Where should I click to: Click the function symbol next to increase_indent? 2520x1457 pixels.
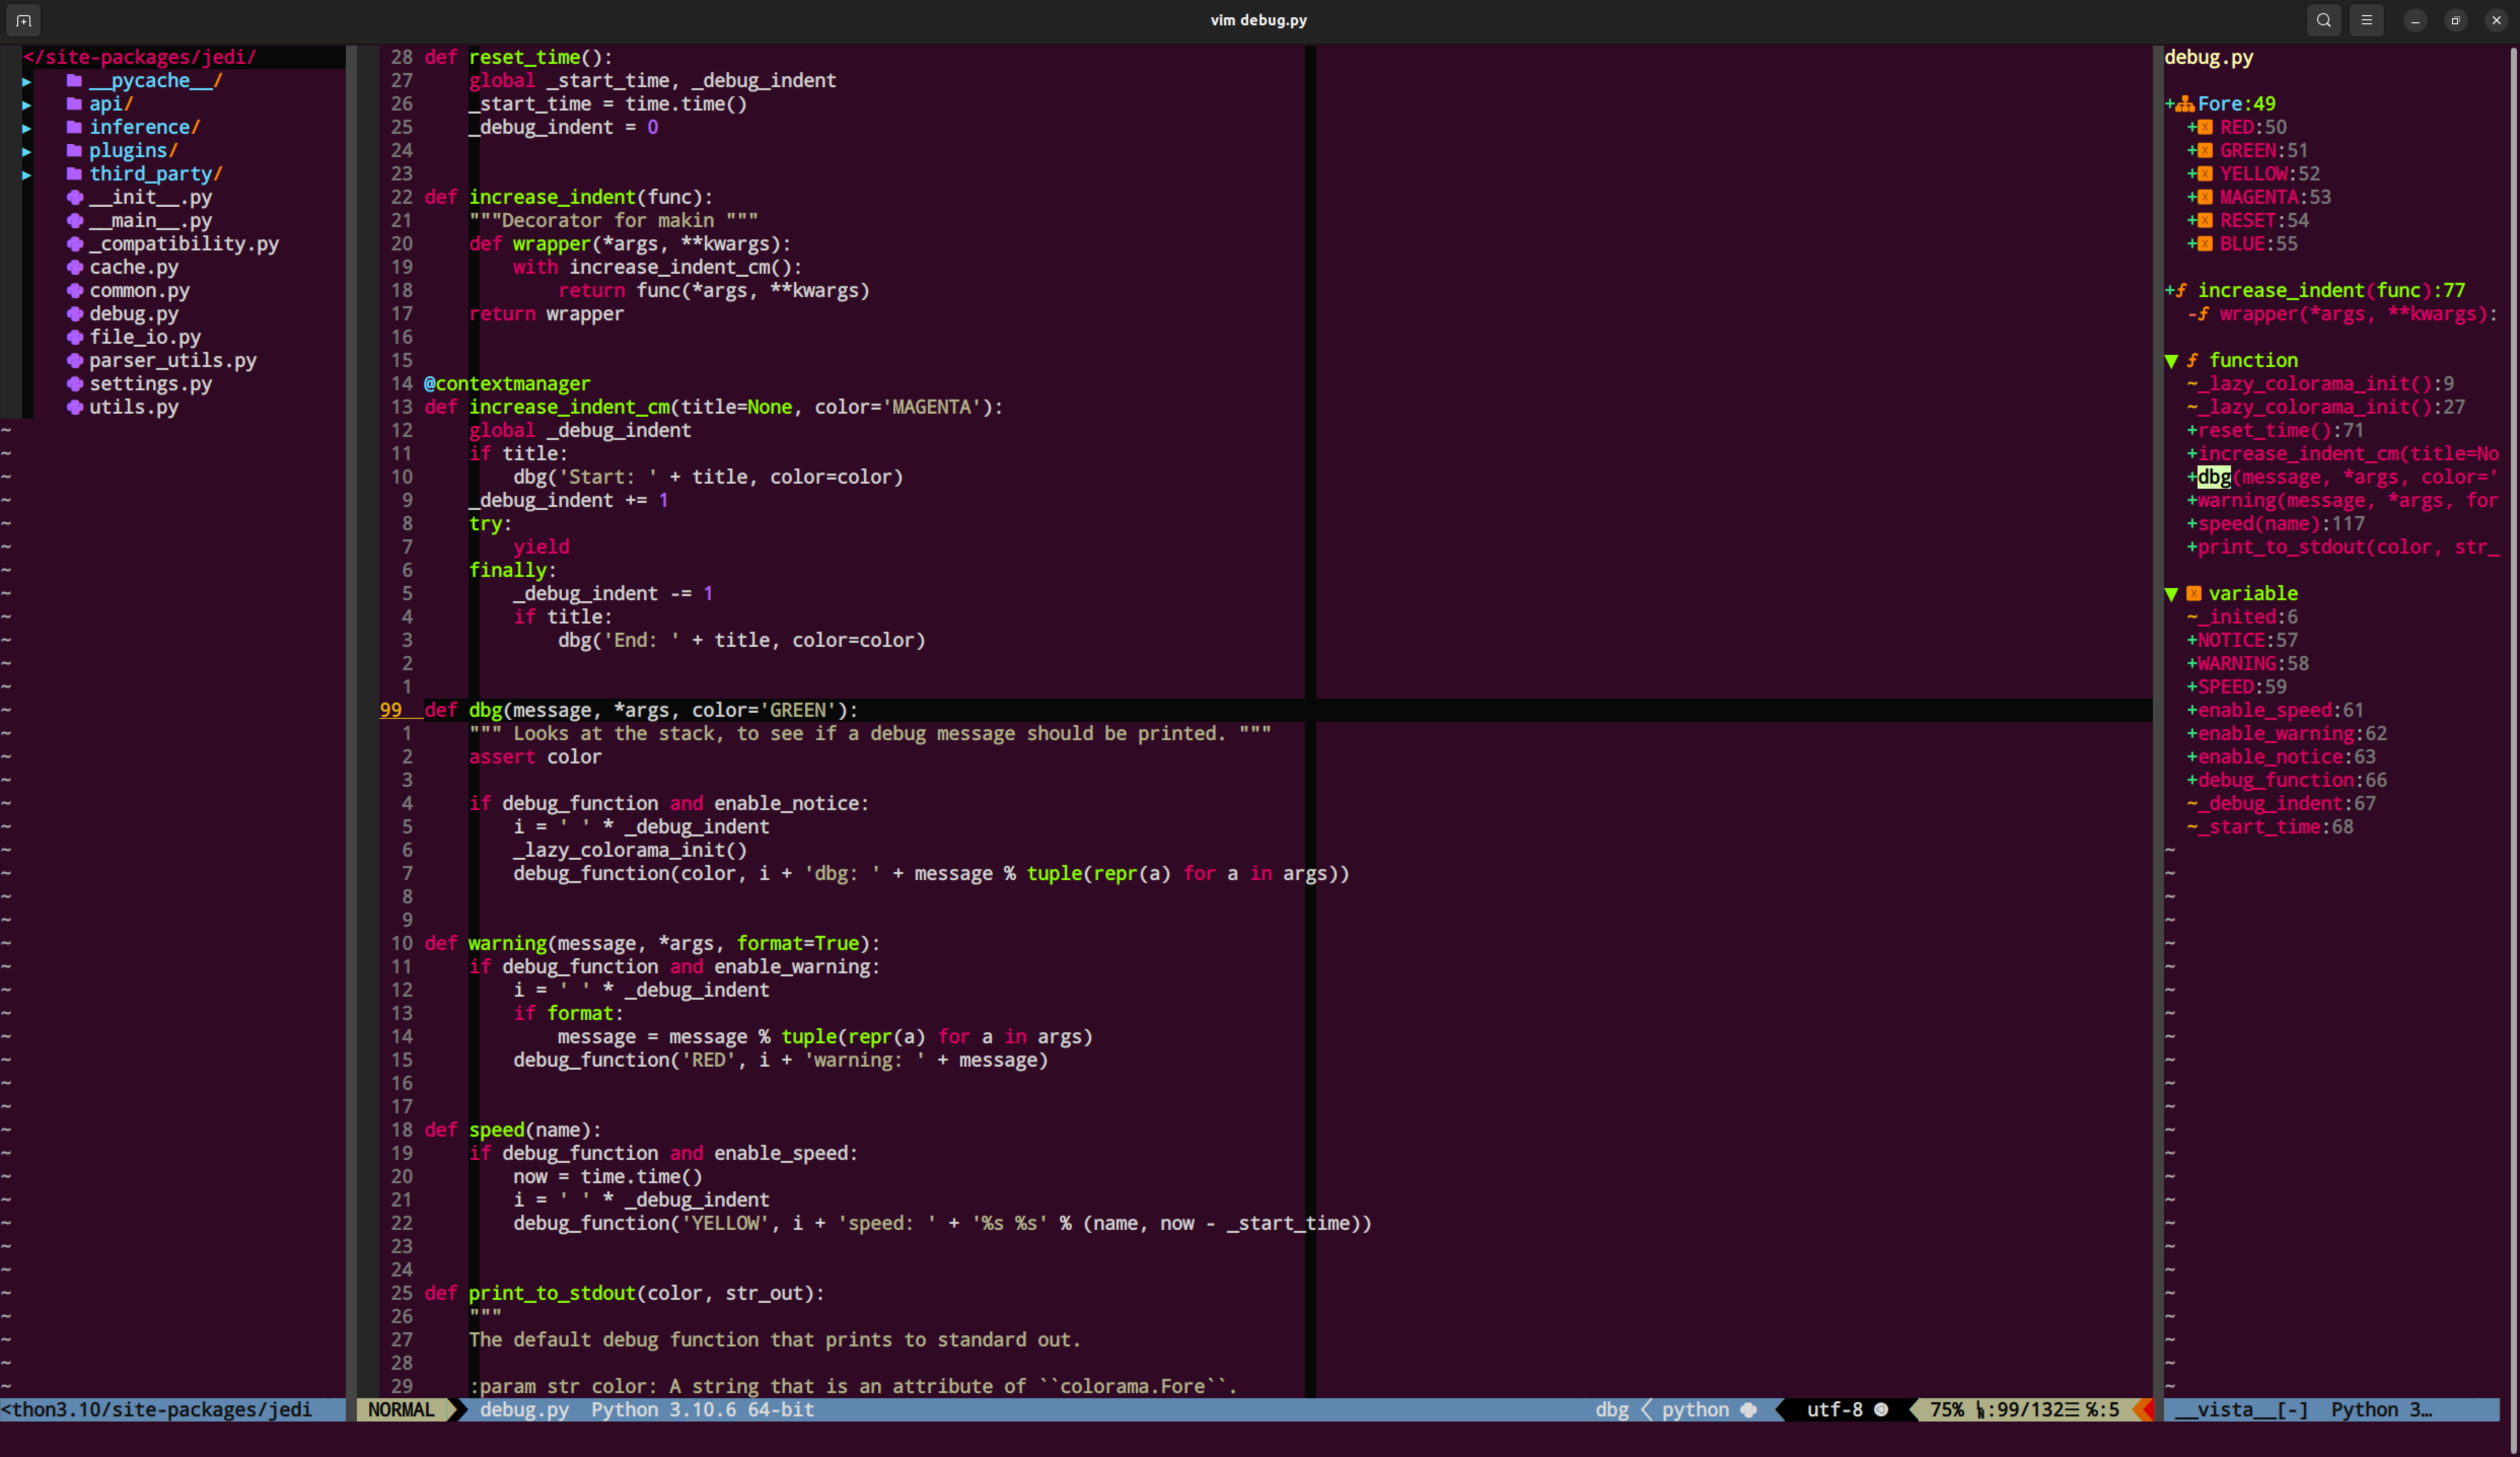[x=2182, y=291]
